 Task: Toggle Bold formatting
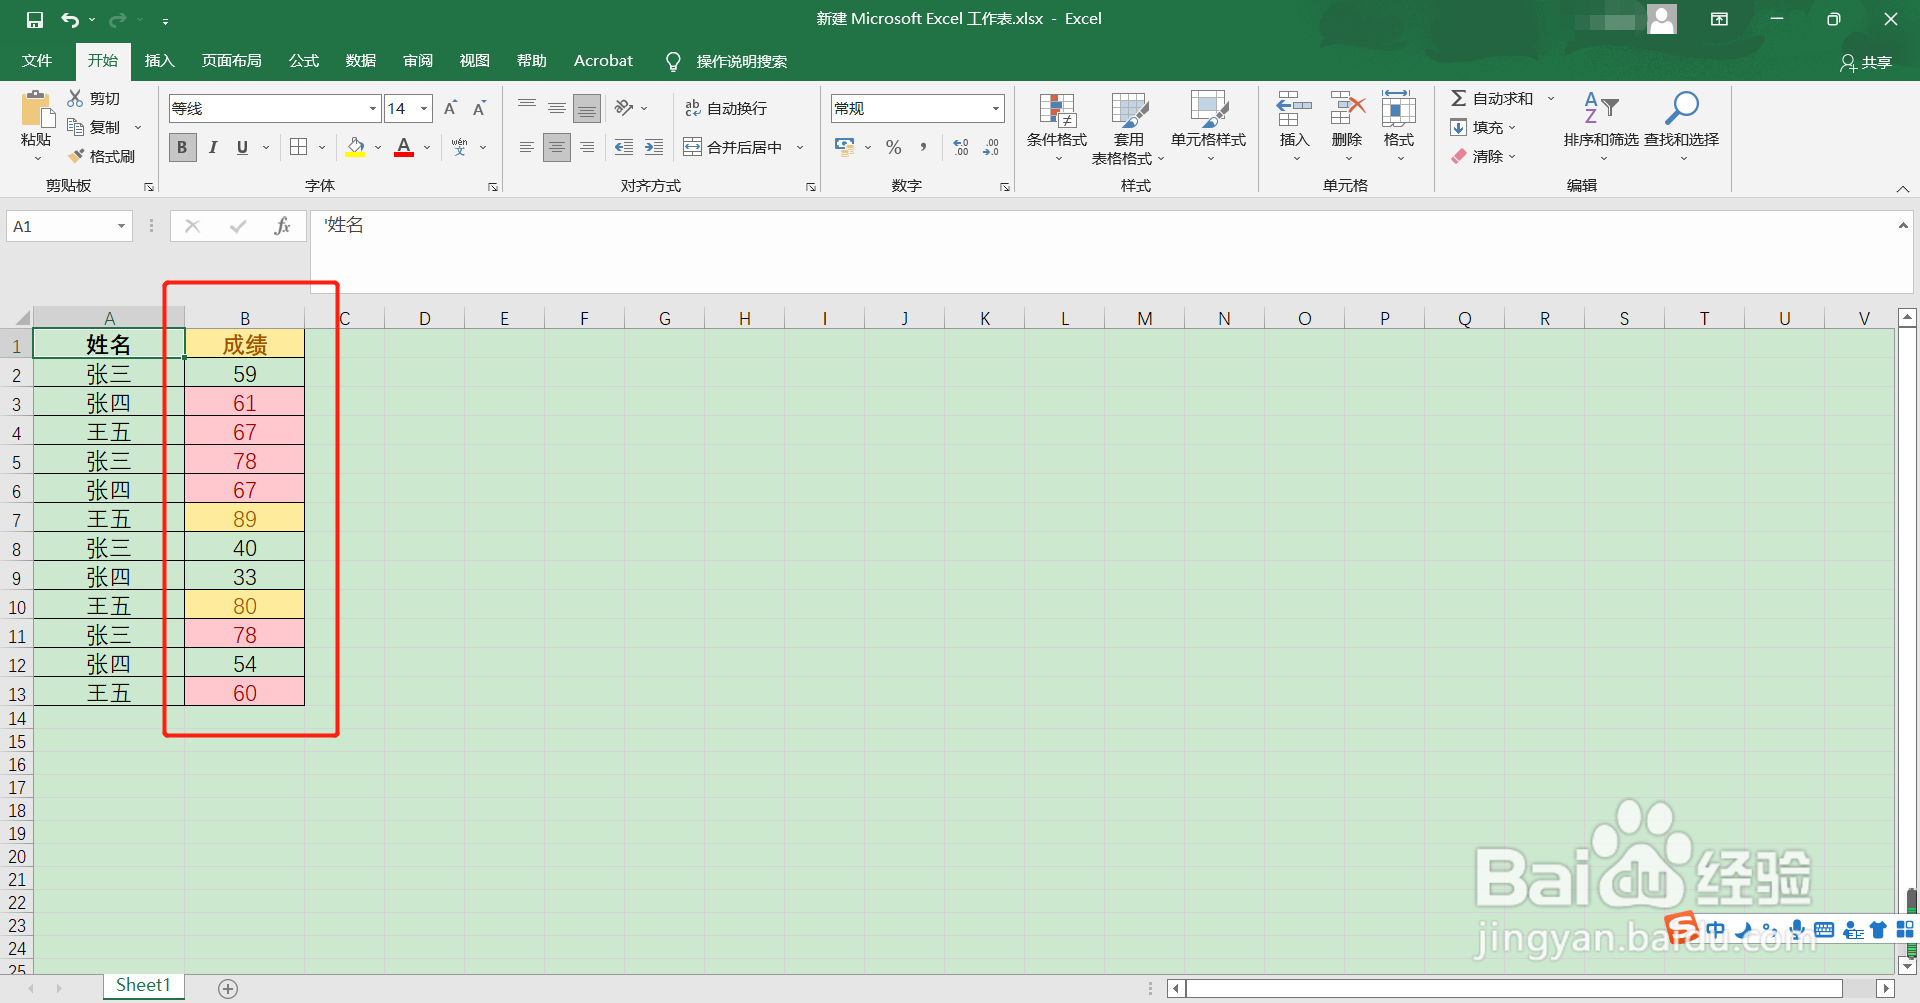tap(182, 147)
